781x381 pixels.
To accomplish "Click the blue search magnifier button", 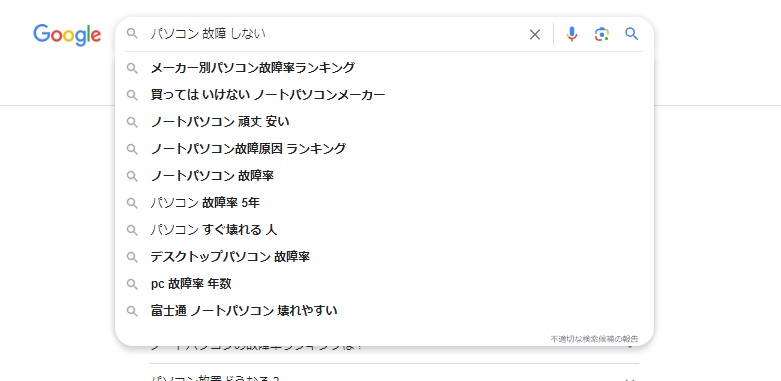I will (632, 34).
